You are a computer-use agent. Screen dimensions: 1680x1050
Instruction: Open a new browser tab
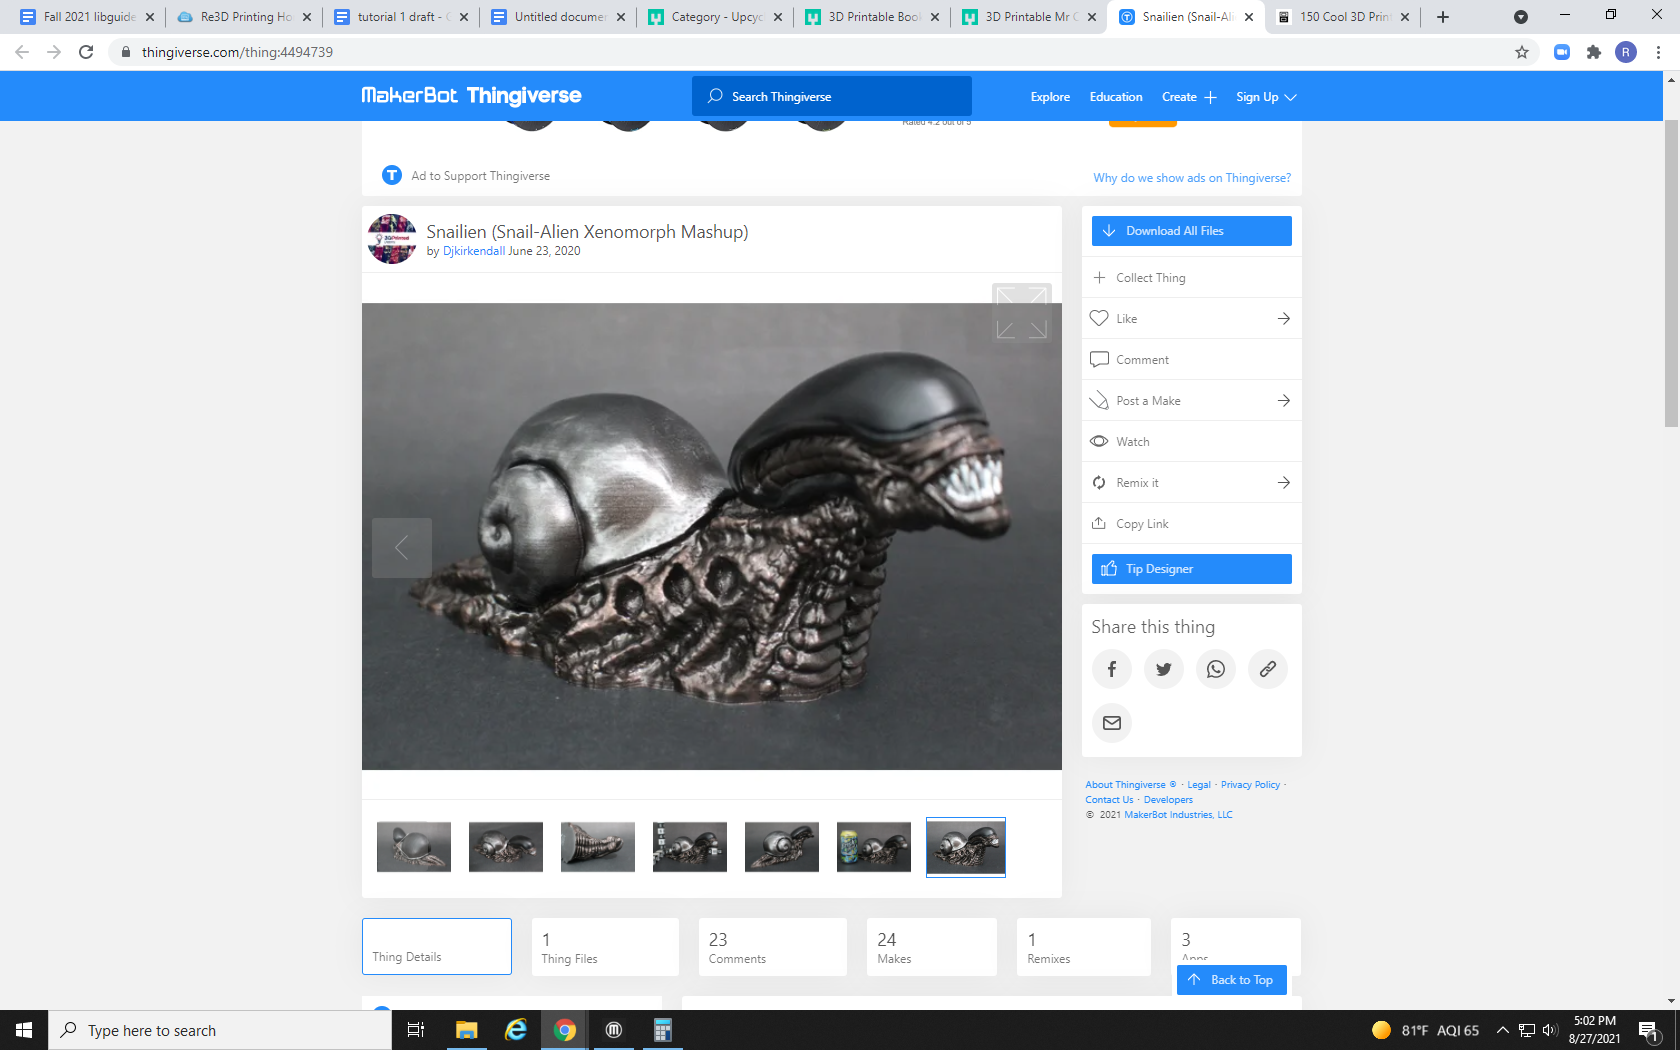coord(1443,17)
